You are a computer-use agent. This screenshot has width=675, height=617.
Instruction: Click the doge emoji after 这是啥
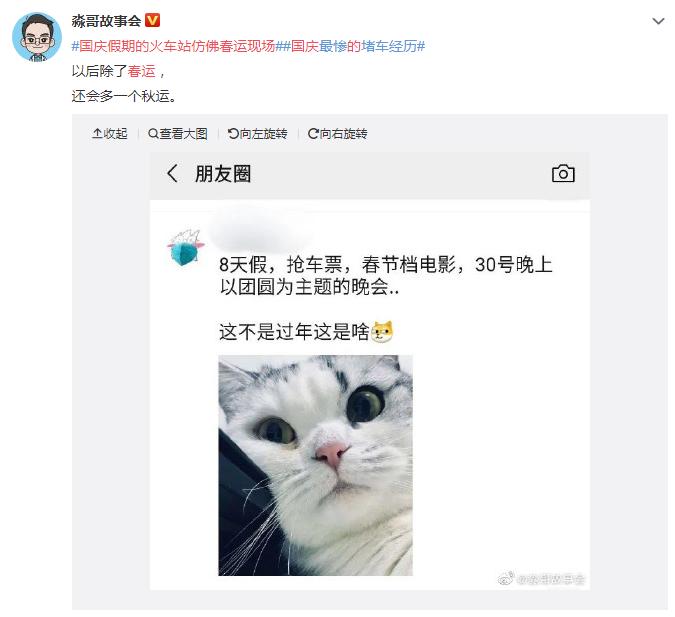[x=382, y=332]
